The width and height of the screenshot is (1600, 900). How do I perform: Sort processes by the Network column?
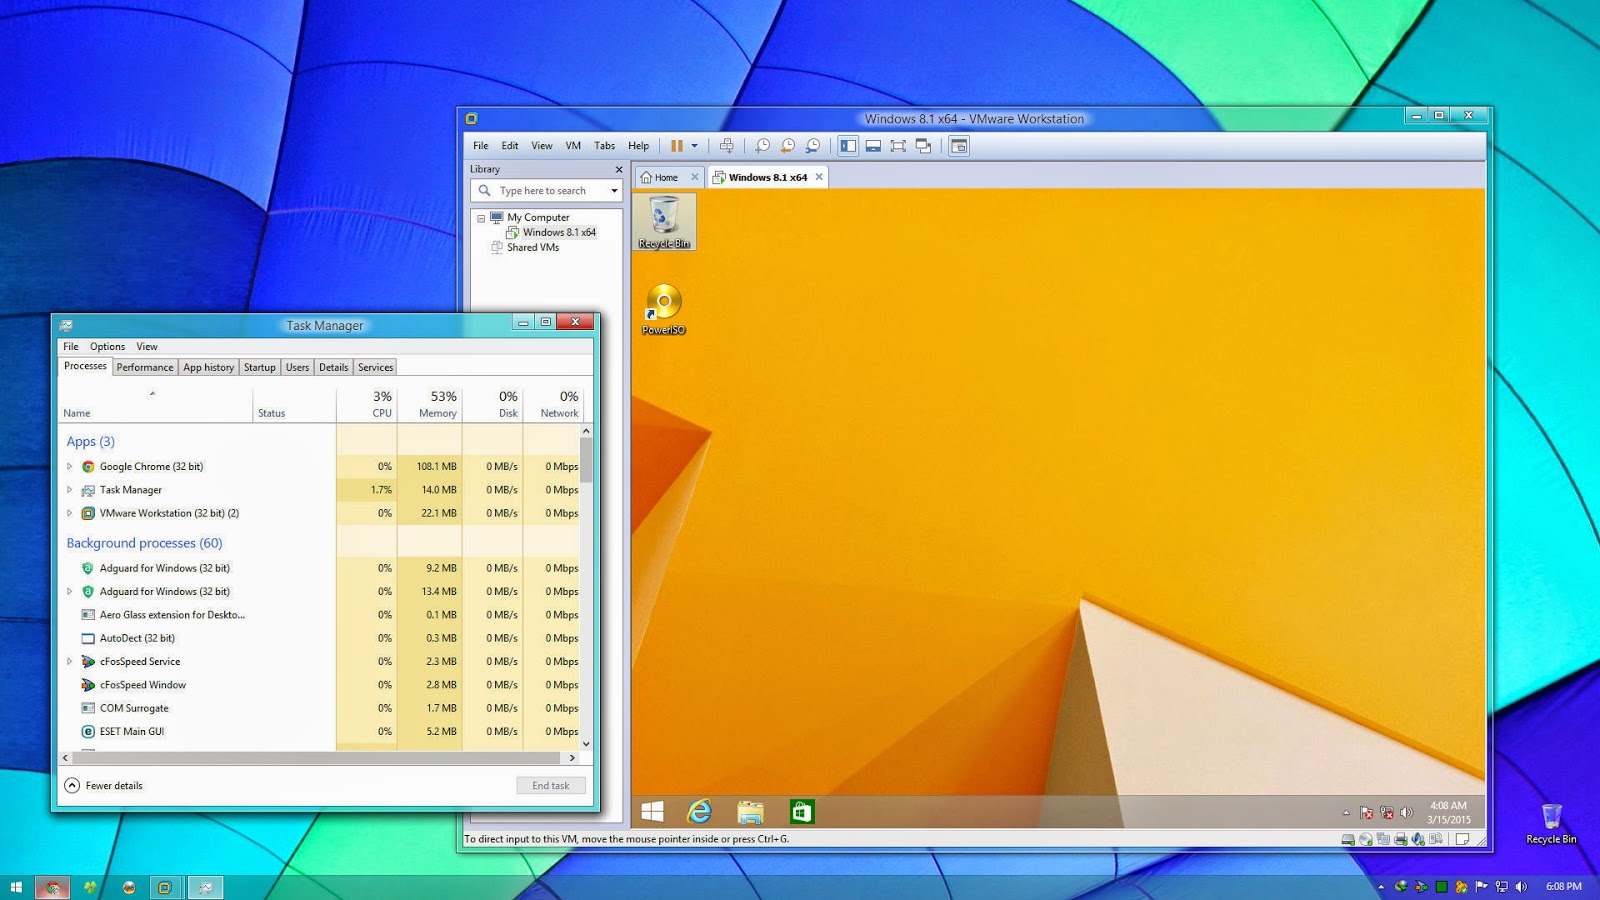(x=553, y=404)
